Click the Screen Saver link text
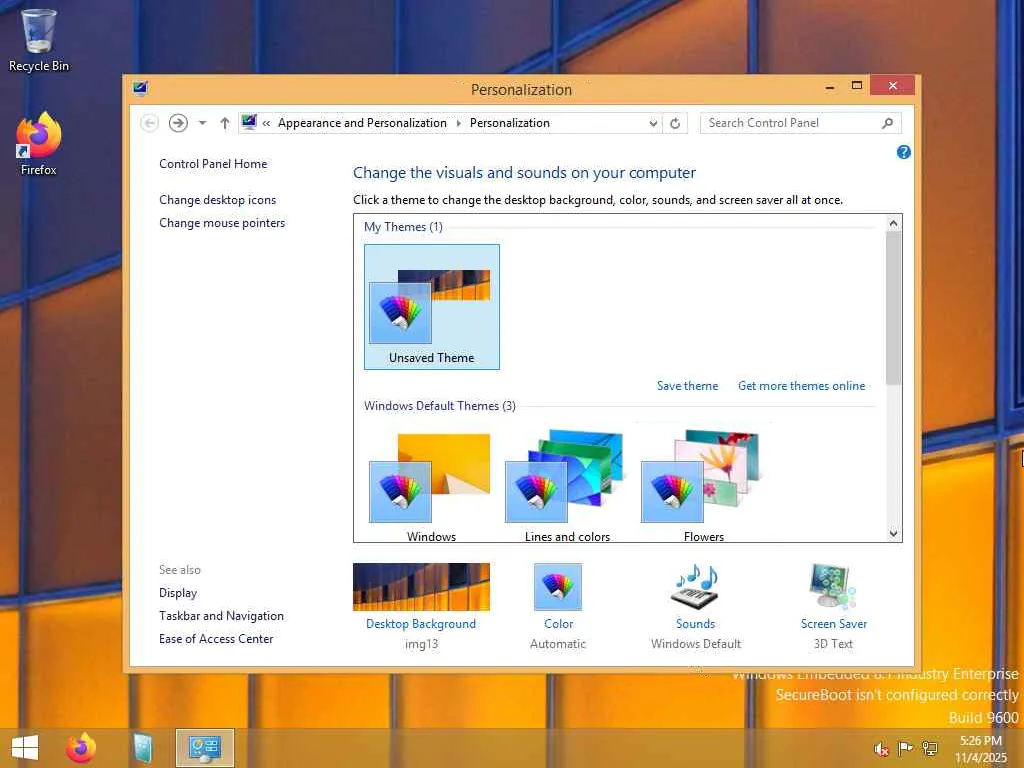Image resolution: width=1024 pixels, height=768 pixels. click(x=834, y=624)
